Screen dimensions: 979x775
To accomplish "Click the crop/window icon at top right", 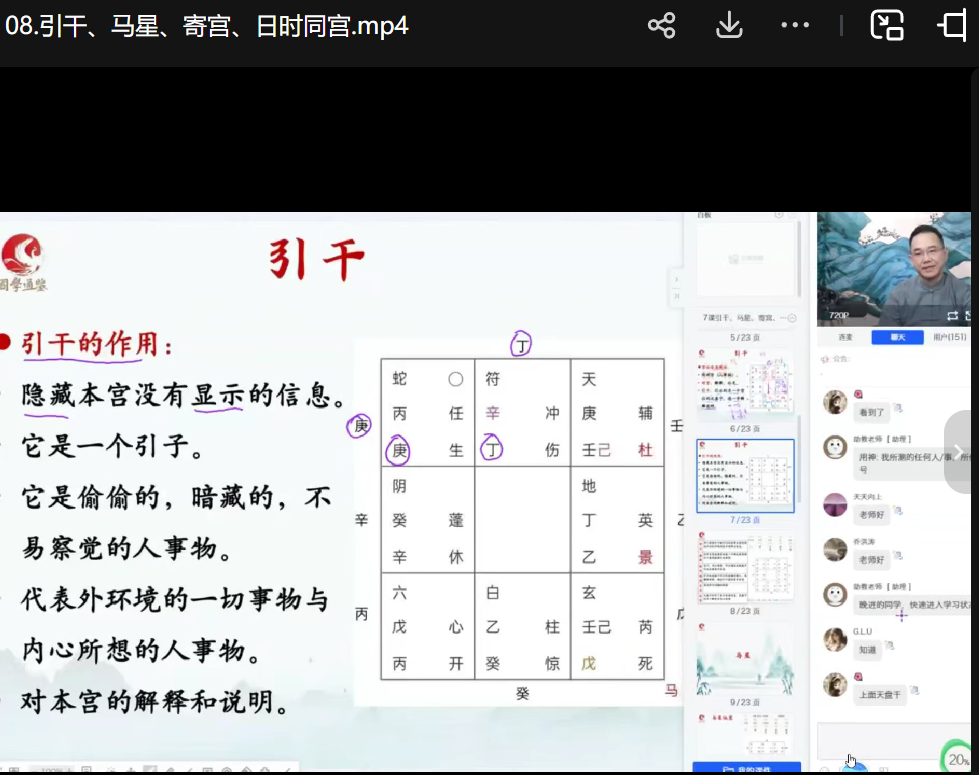I will click(954, 25).
